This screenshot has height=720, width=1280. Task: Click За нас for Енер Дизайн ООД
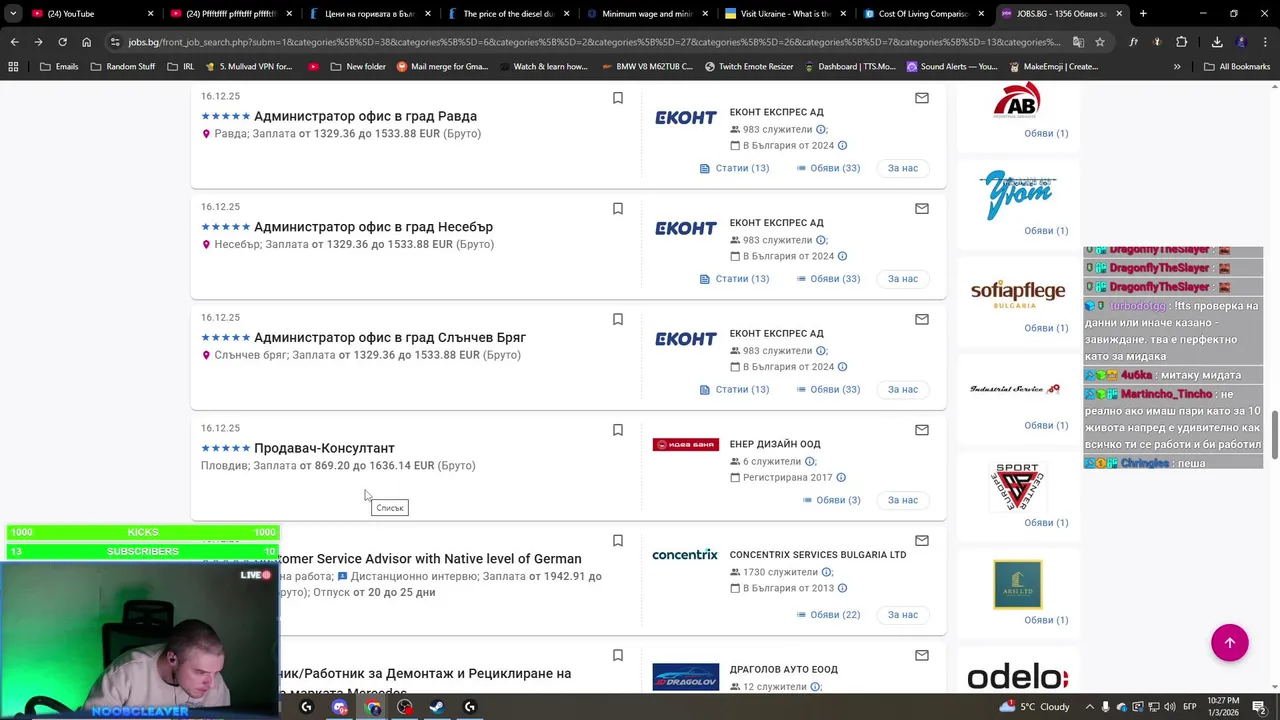point(903,500)
